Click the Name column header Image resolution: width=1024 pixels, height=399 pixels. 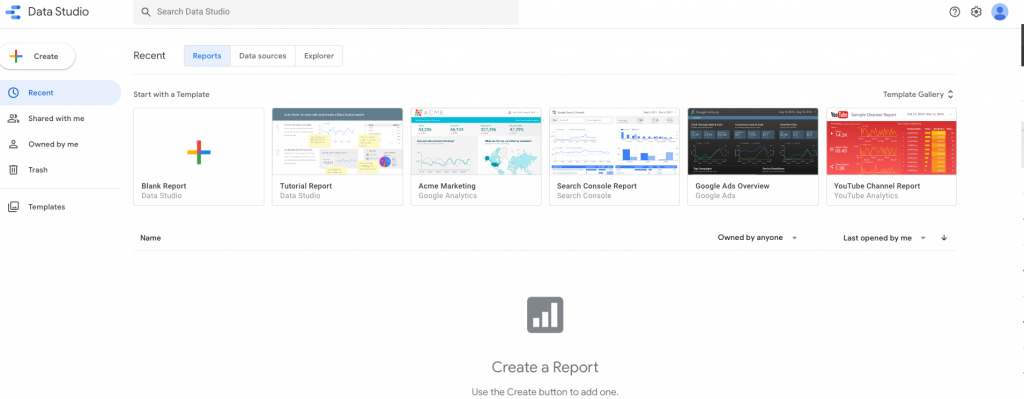pos(151,238)
